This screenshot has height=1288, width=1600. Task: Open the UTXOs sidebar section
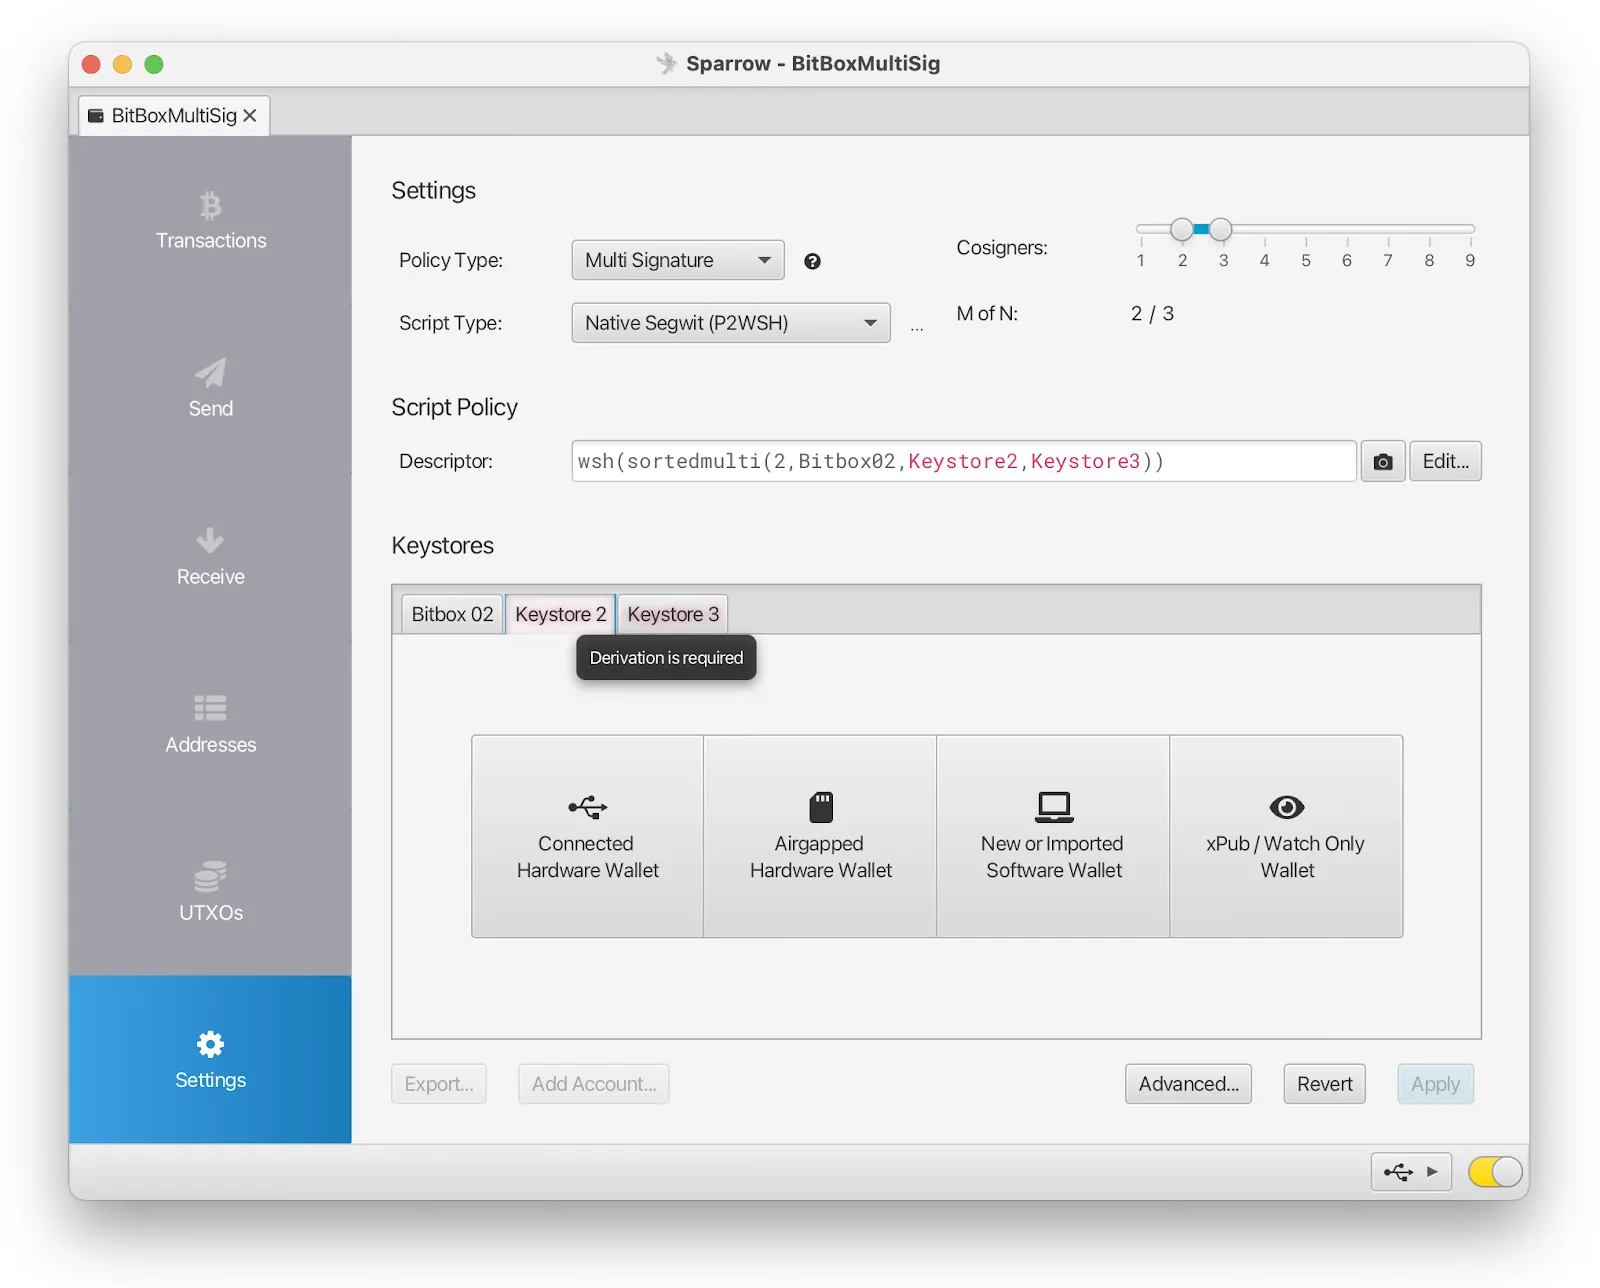click(x=210, y=892)
